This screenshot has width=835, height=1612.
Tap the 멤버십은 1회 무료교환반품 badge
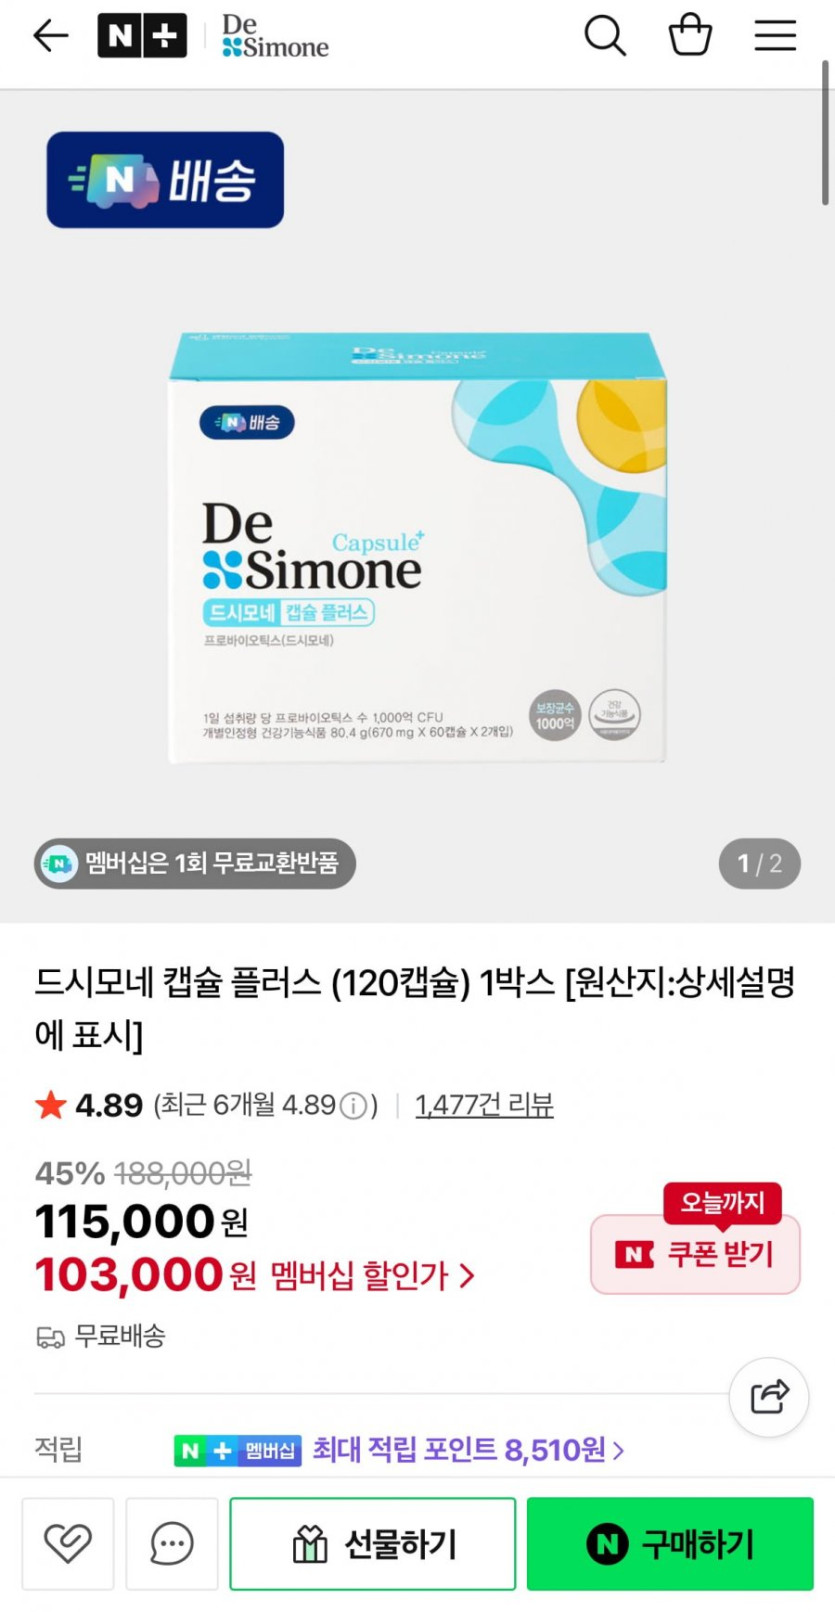click(195, 863)
